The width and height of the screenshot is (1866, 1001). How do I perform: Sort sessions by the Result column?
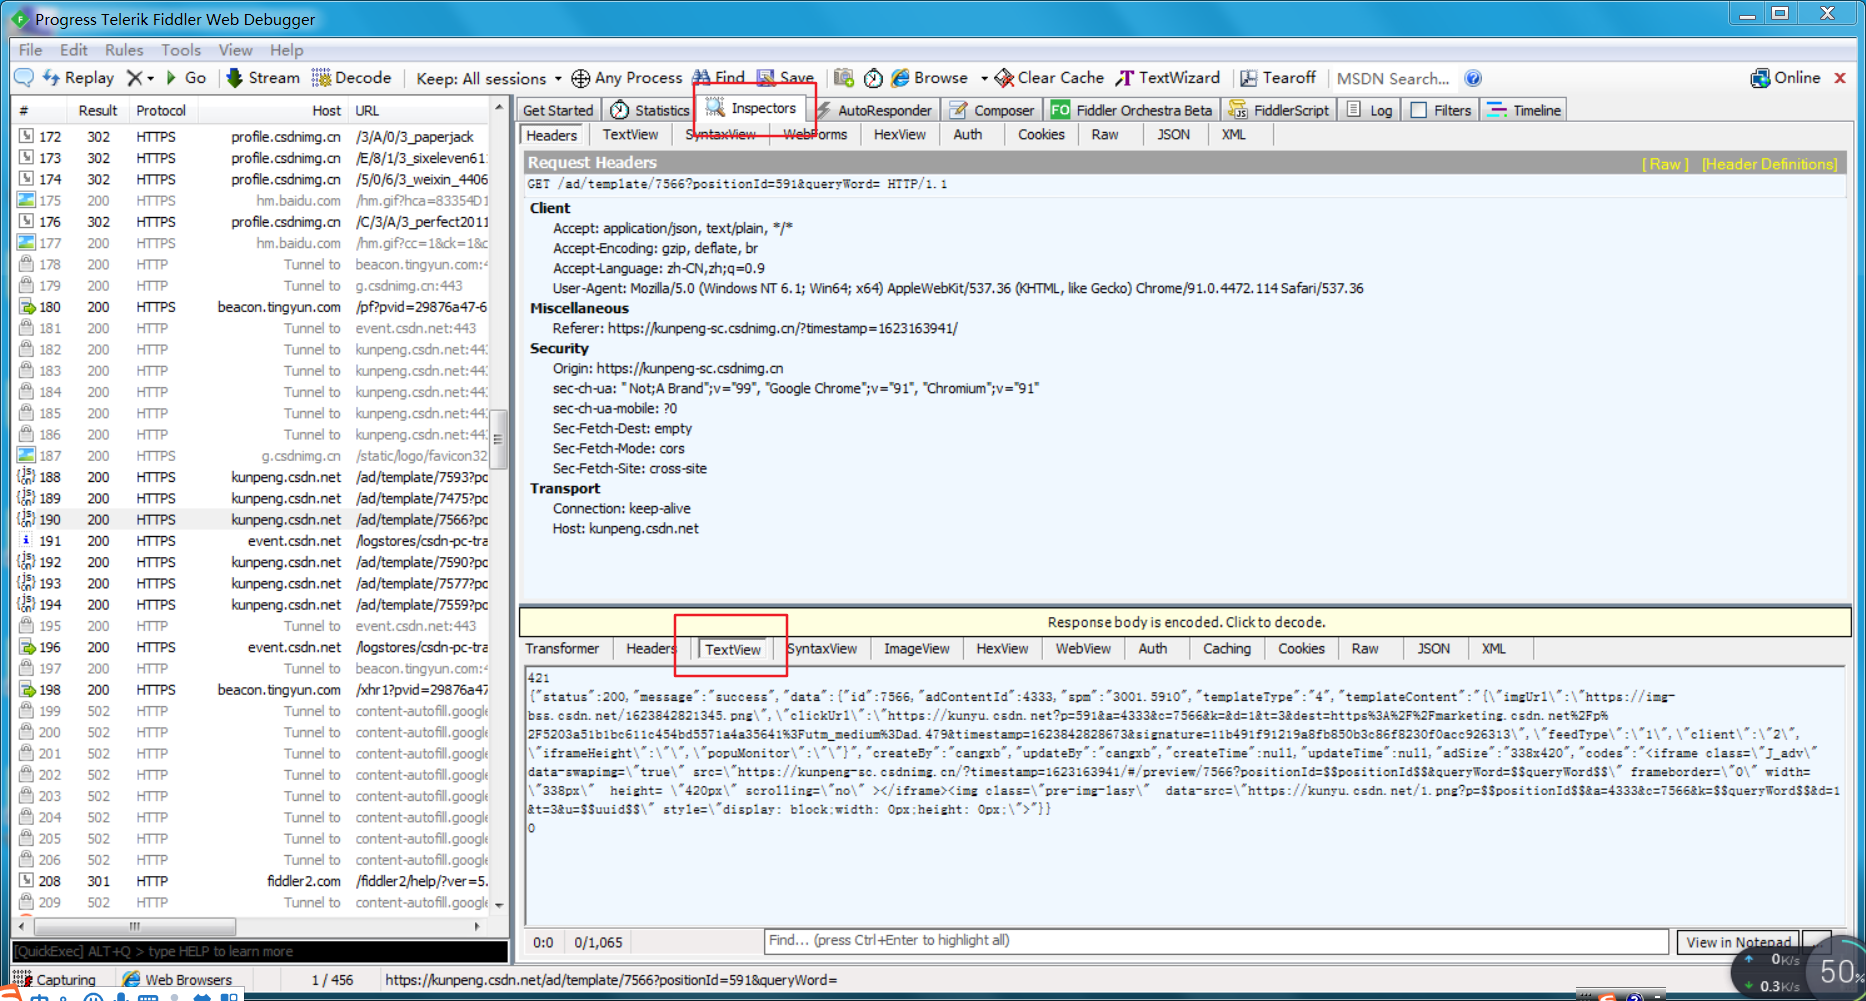(x=98, y=111)
